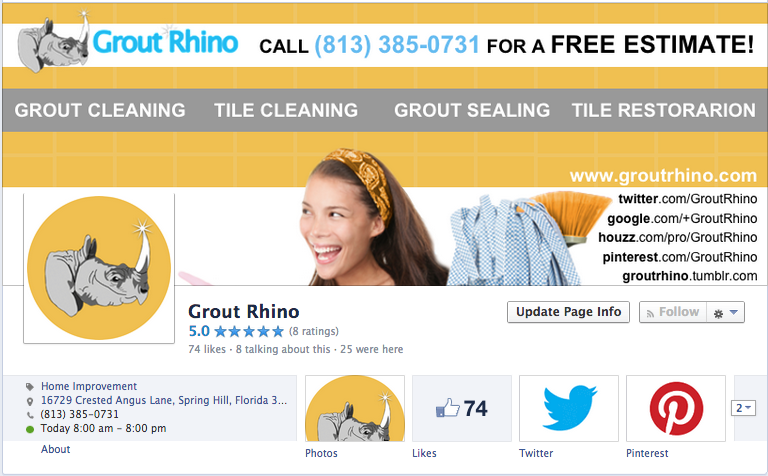Open the 16729 Crested Angus Lane address link
768x476 pixels.
164,401
